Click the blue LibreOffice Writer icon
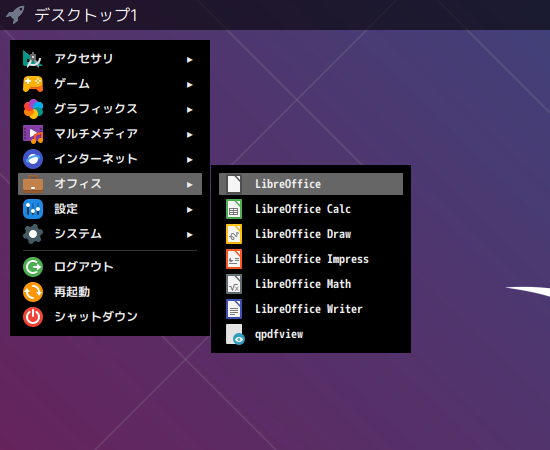The image size is (550, 450). click(x=234, y=309)
